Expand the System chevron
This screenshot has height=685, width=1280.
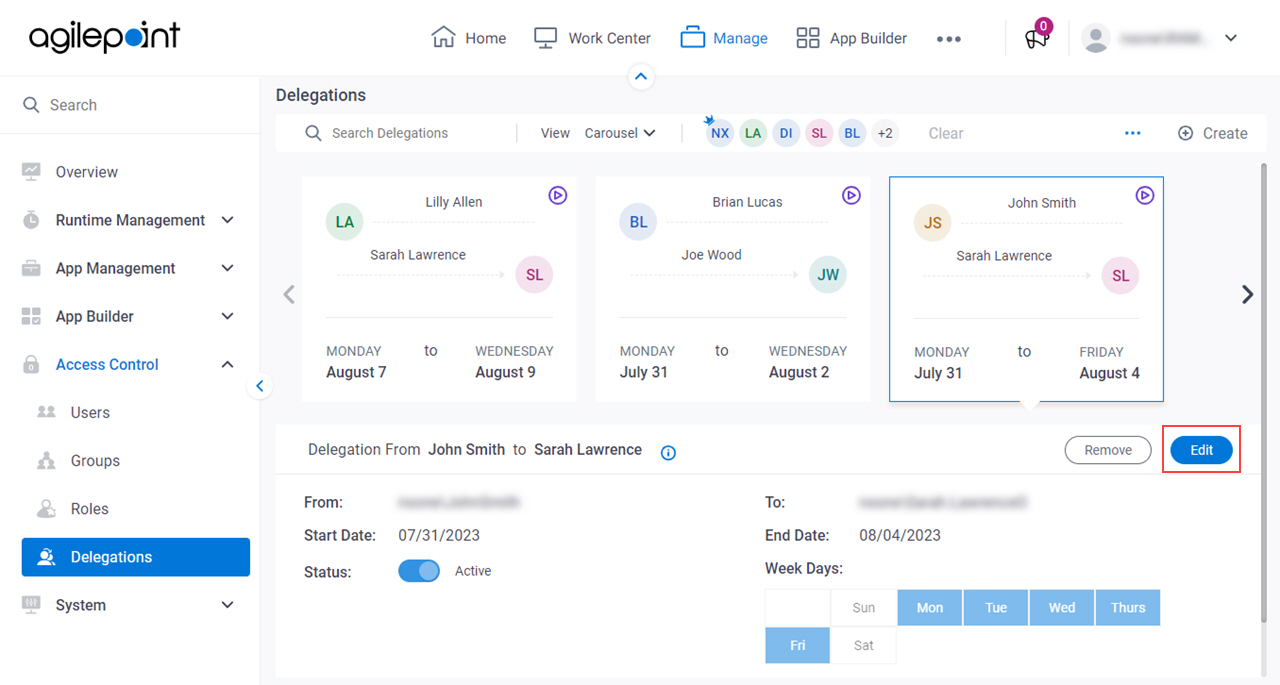(x=227, y=605)
